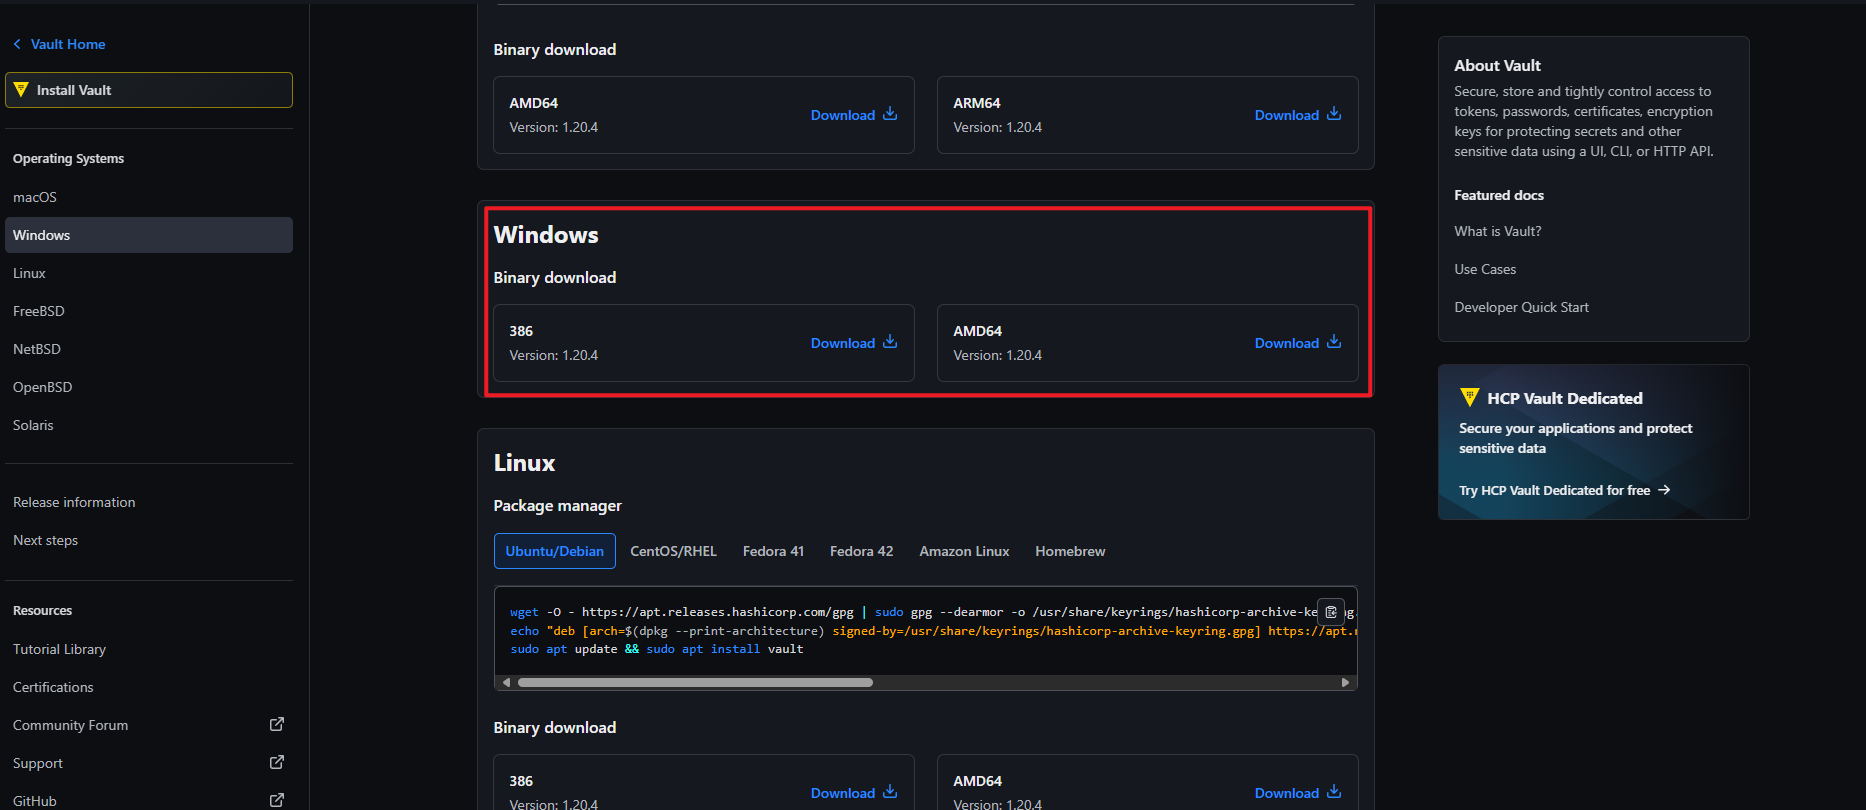Click Try HCP Vault Dedicated for free
1866x810 pixels.
coord(1564,490)
